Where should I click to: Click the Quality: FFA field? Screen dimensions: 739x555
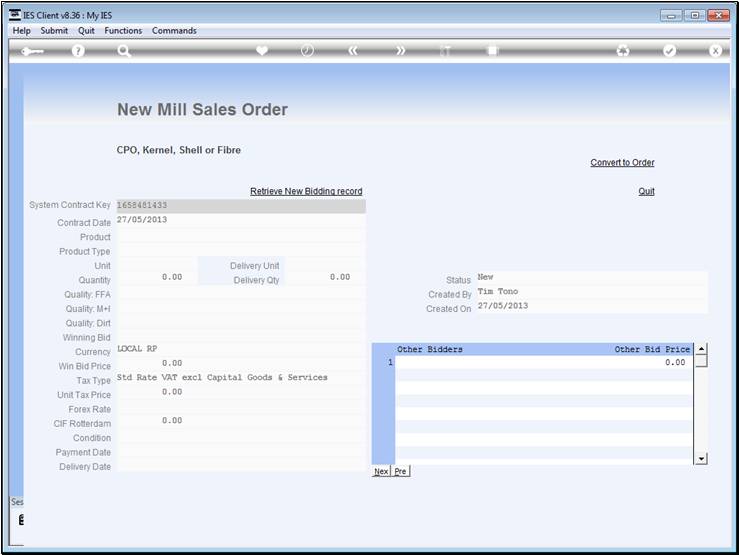[x=241, y=292]
